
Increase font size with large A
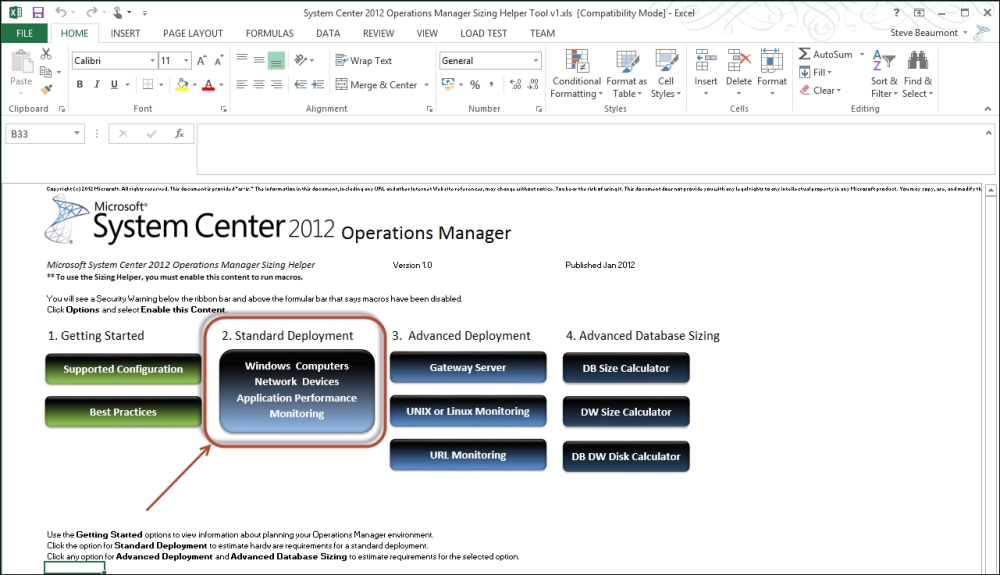[x=202, y=61]
